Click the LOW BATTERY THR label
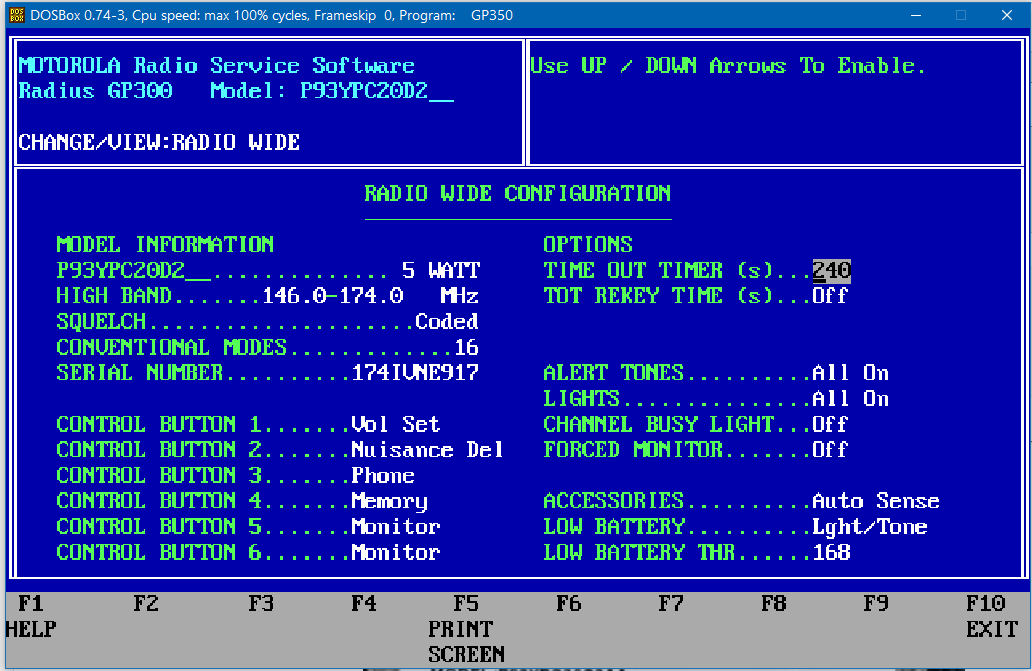1032x671 pixels. coord(639,553)
